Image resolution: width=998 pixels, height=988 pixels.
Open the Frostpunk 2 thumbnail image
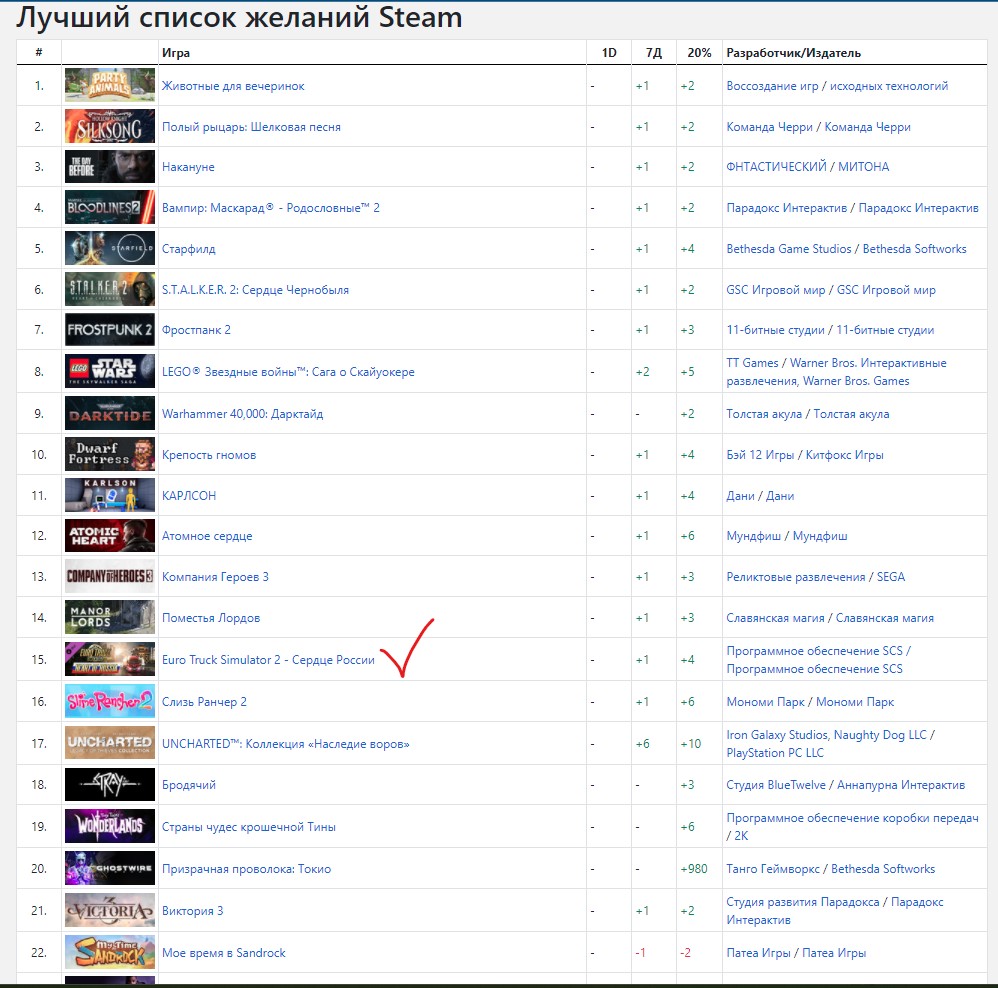[109, 329]
